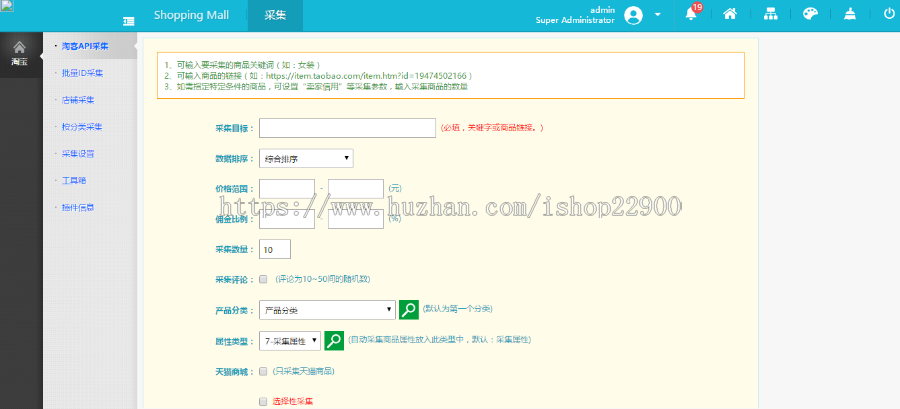Click the search button beside 产品分类
Viewport: 900px width, 409px height.
coord(409,310)
